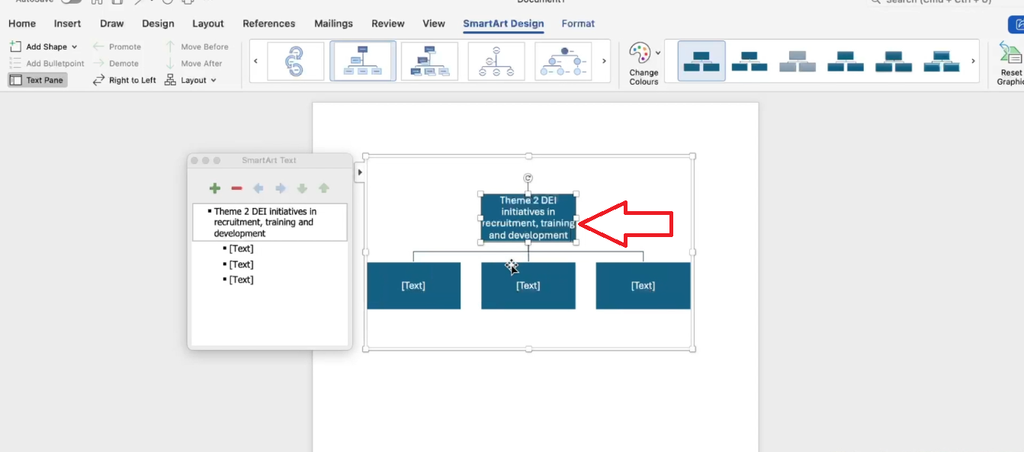Choose the fifth layout thumbnail with dark circle

pyautogui.click(x=564, y=61)
